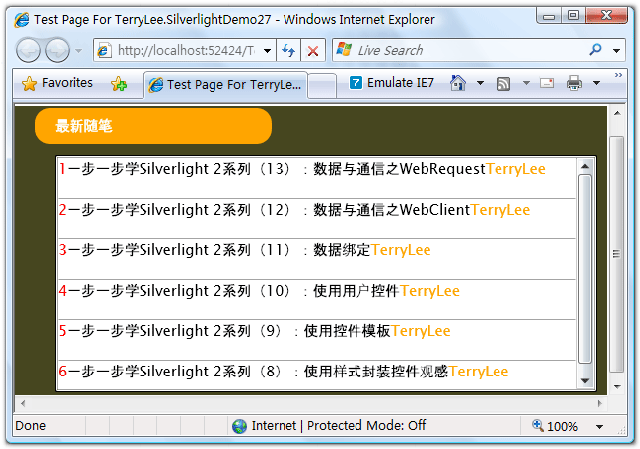Click the browser Forward button
Viewport: 640px width, 449px height.
(x=58, y=50)
